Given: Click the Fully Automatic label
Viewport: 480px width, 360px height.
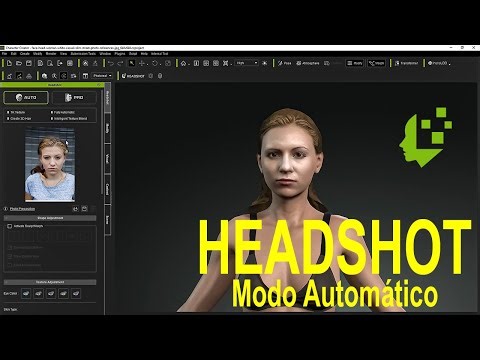Looking at the screenshot, I should tap(64, 112).
